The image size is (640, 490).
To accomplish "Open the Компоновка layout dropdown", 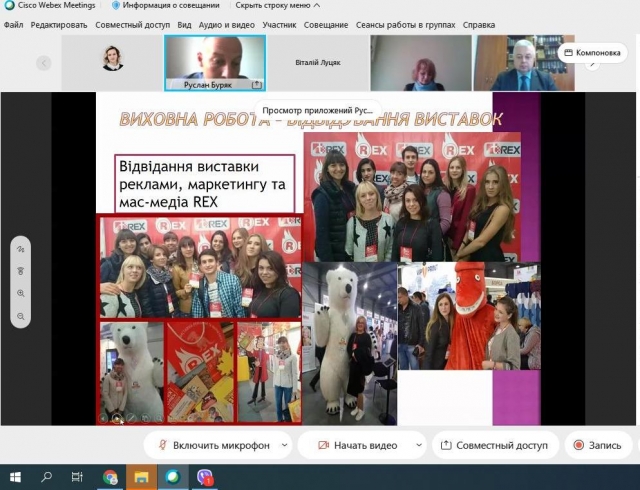I will click(x=593, y=52).
